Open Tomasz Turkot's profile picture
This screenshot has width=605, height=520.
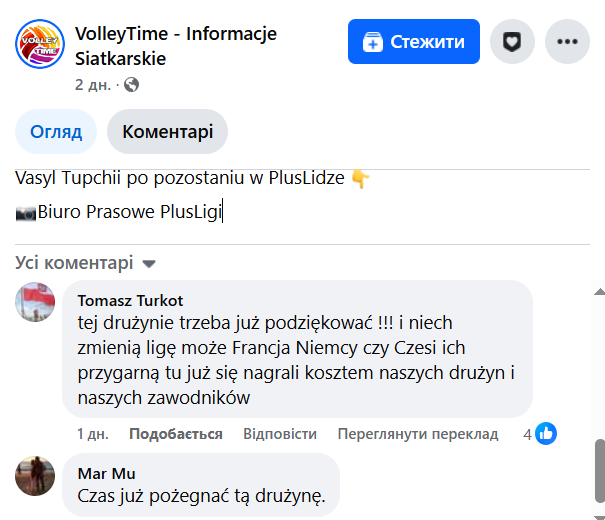35,301
